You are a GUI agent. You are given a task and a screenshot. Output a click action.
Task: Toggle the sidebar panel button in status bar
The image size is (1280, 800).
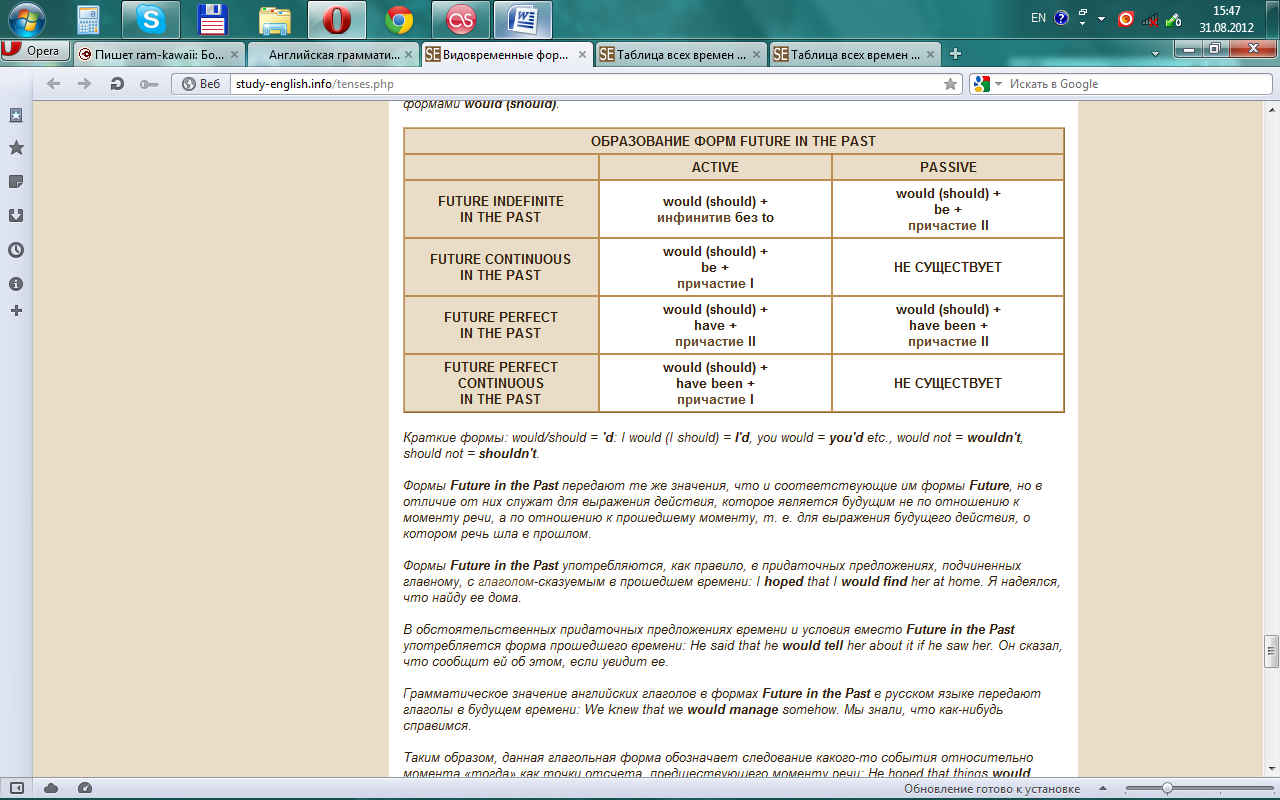pyautogui.click(x=17, y=788)
